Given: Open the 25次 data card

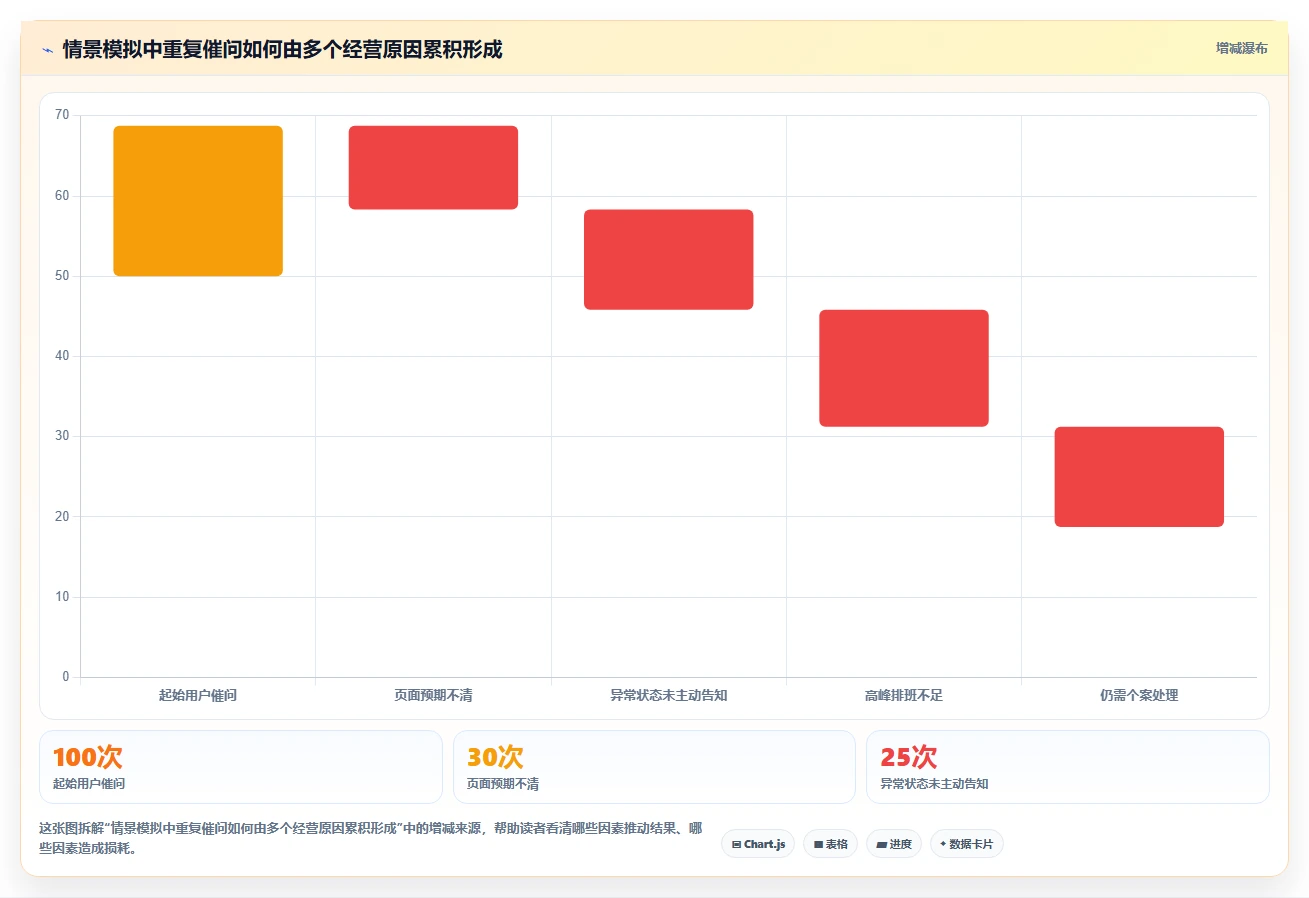Looking at the screenshot, I should (x=1068, y=767).
